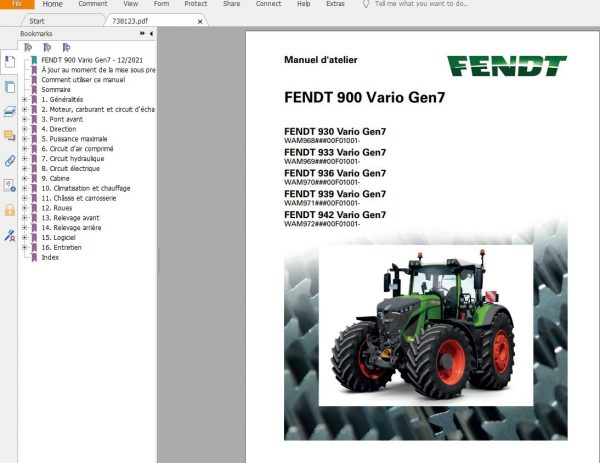Open bookmark 'Comment utiliser ce manuel'

(83, 80)
